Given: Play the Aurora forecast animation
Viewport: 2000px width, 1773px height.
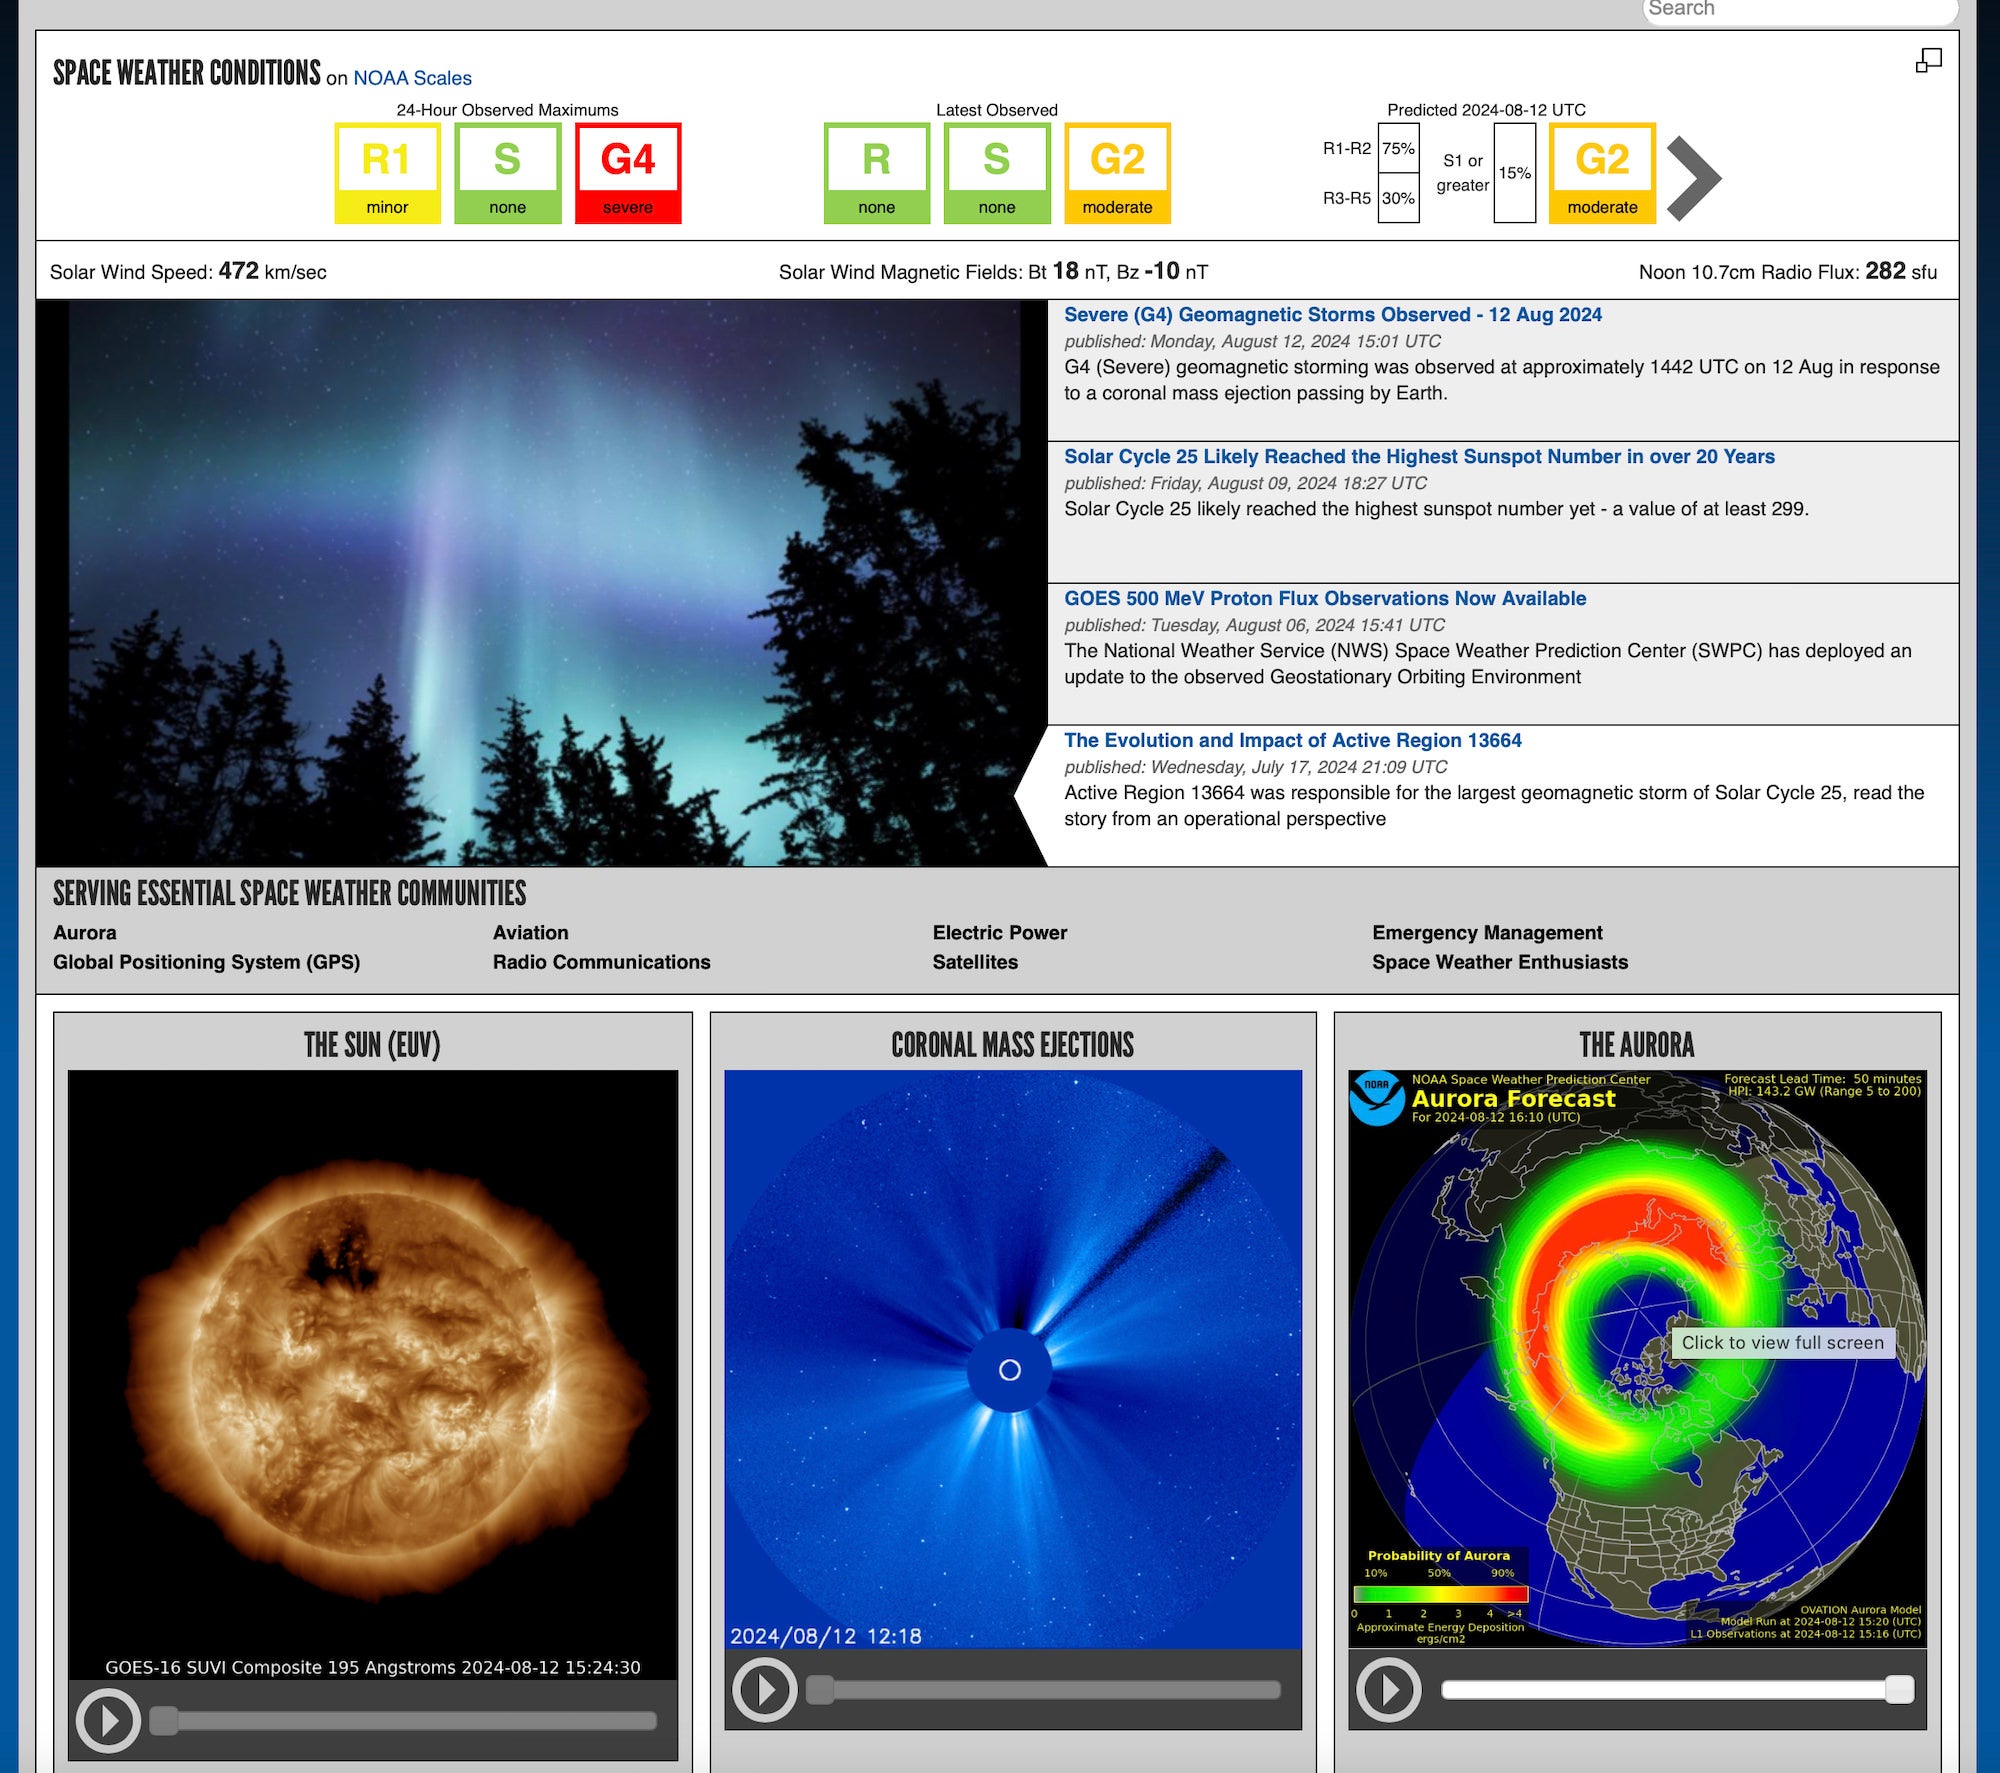Looking at the screenshot, I should point(1389,1690).
